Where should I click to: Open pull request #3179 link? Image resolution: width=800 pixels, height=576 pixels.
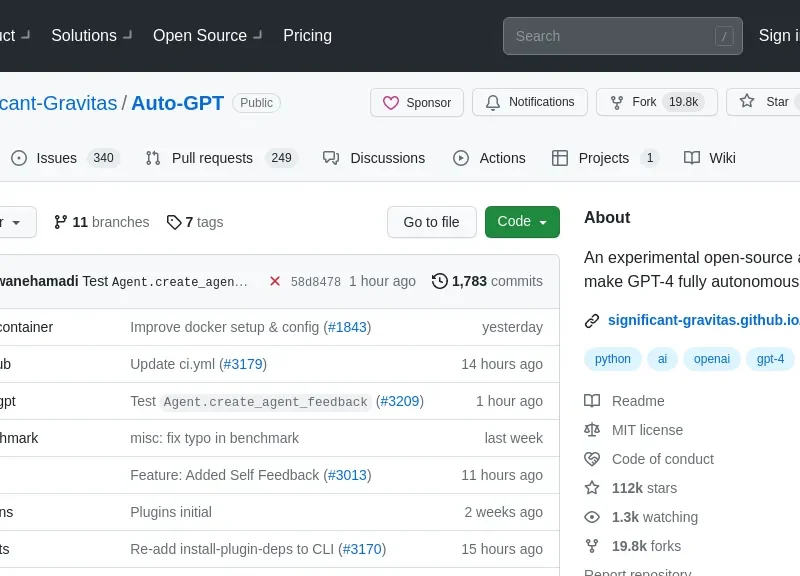243,364
